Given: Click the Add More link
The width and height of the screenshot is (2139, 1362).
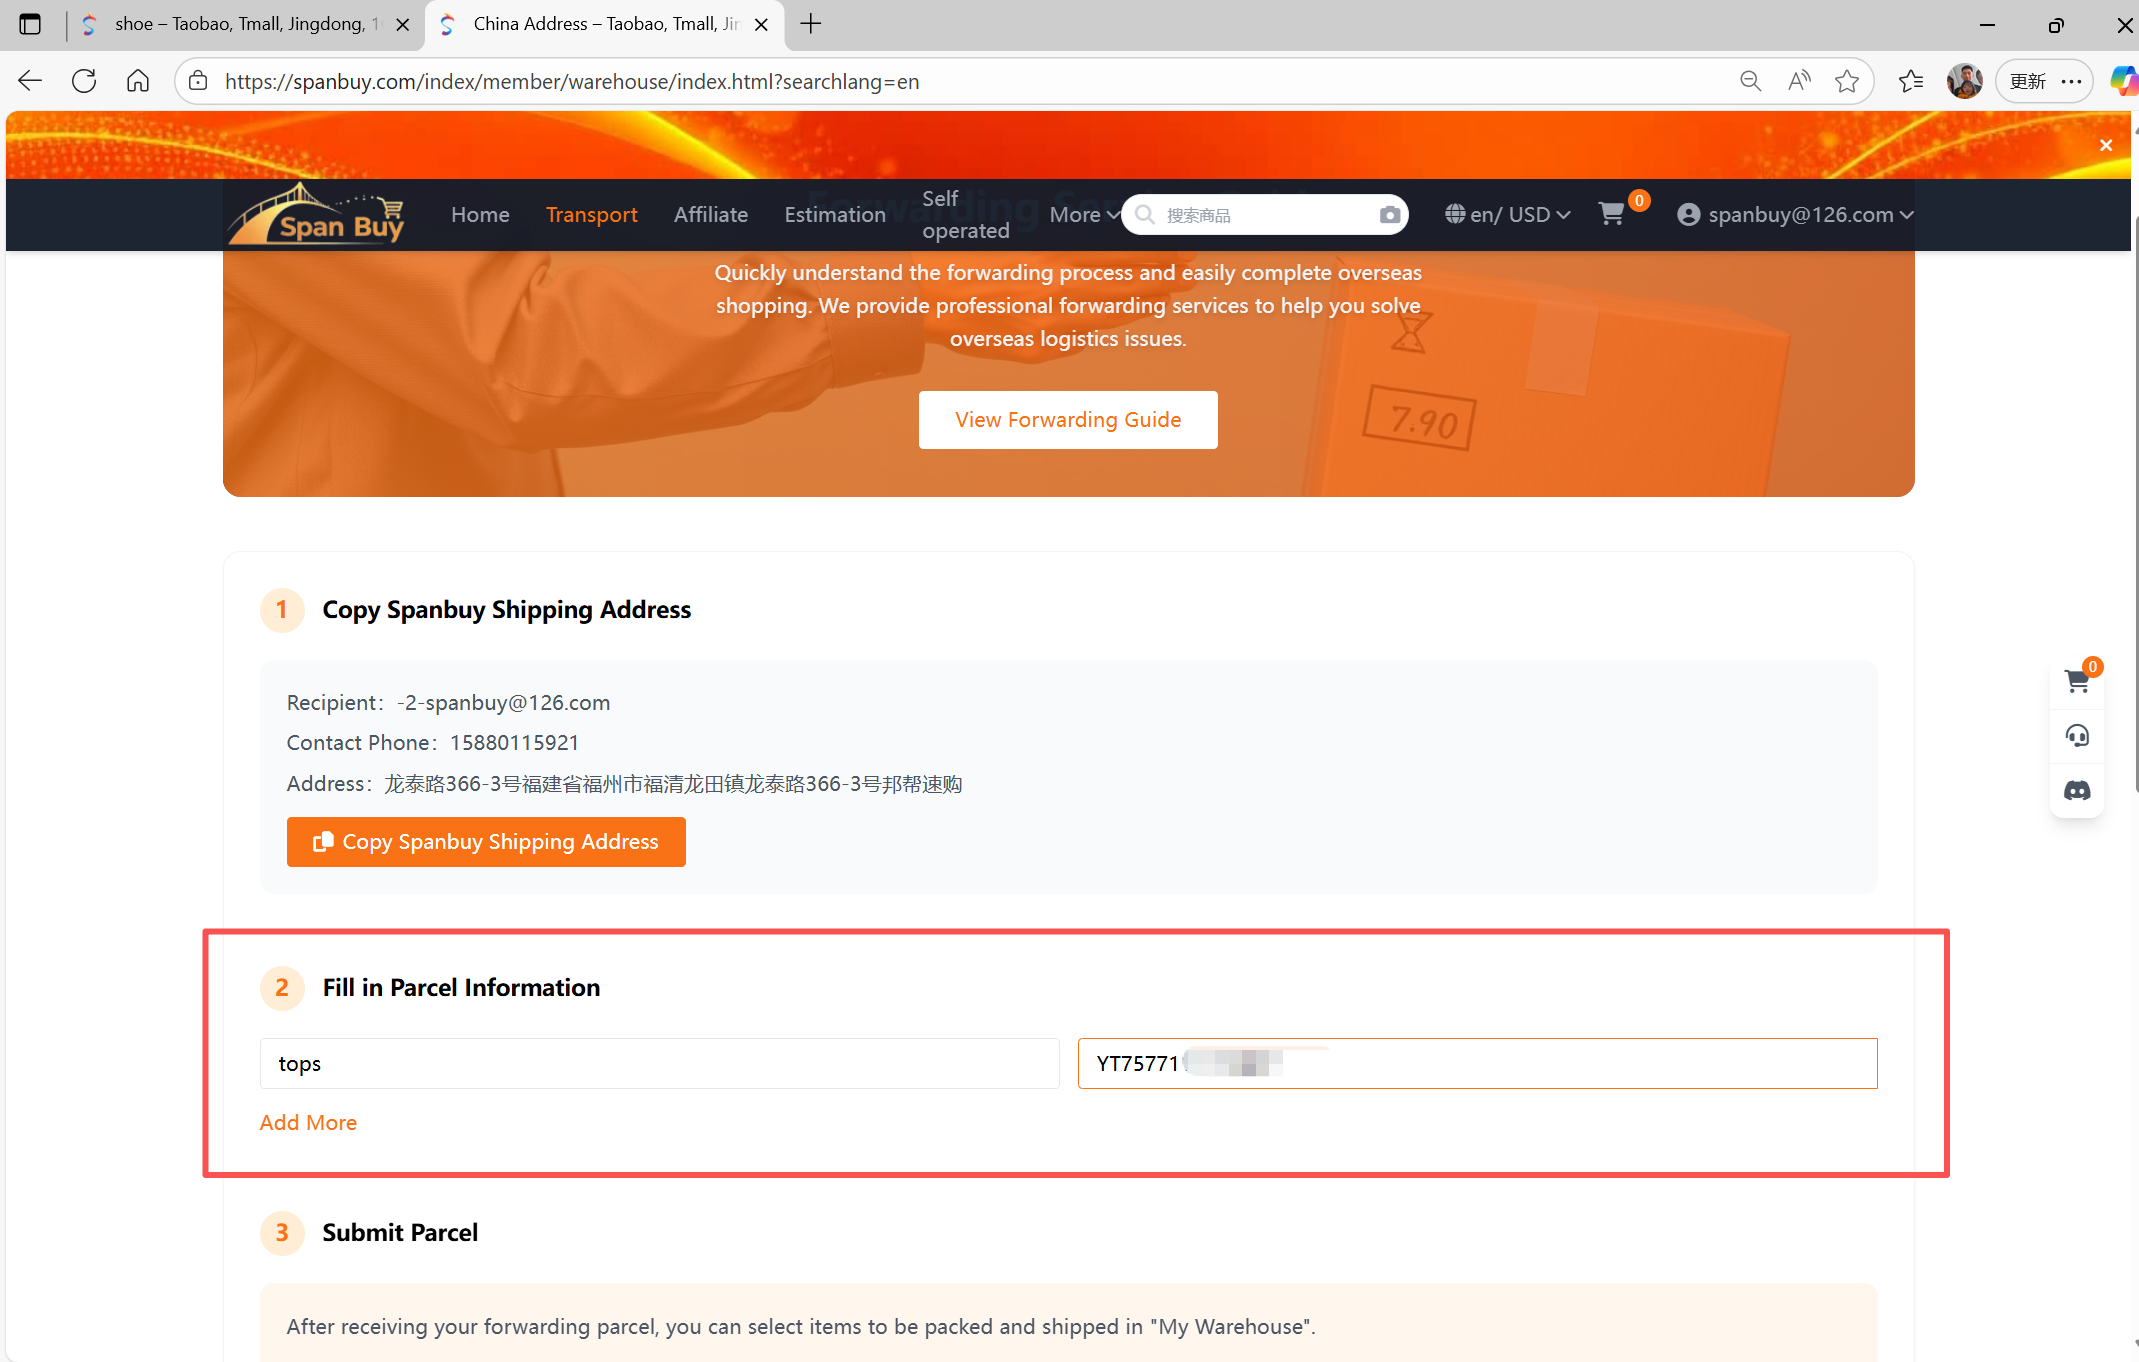Looking at the screenshot, I should point(308,1122).
